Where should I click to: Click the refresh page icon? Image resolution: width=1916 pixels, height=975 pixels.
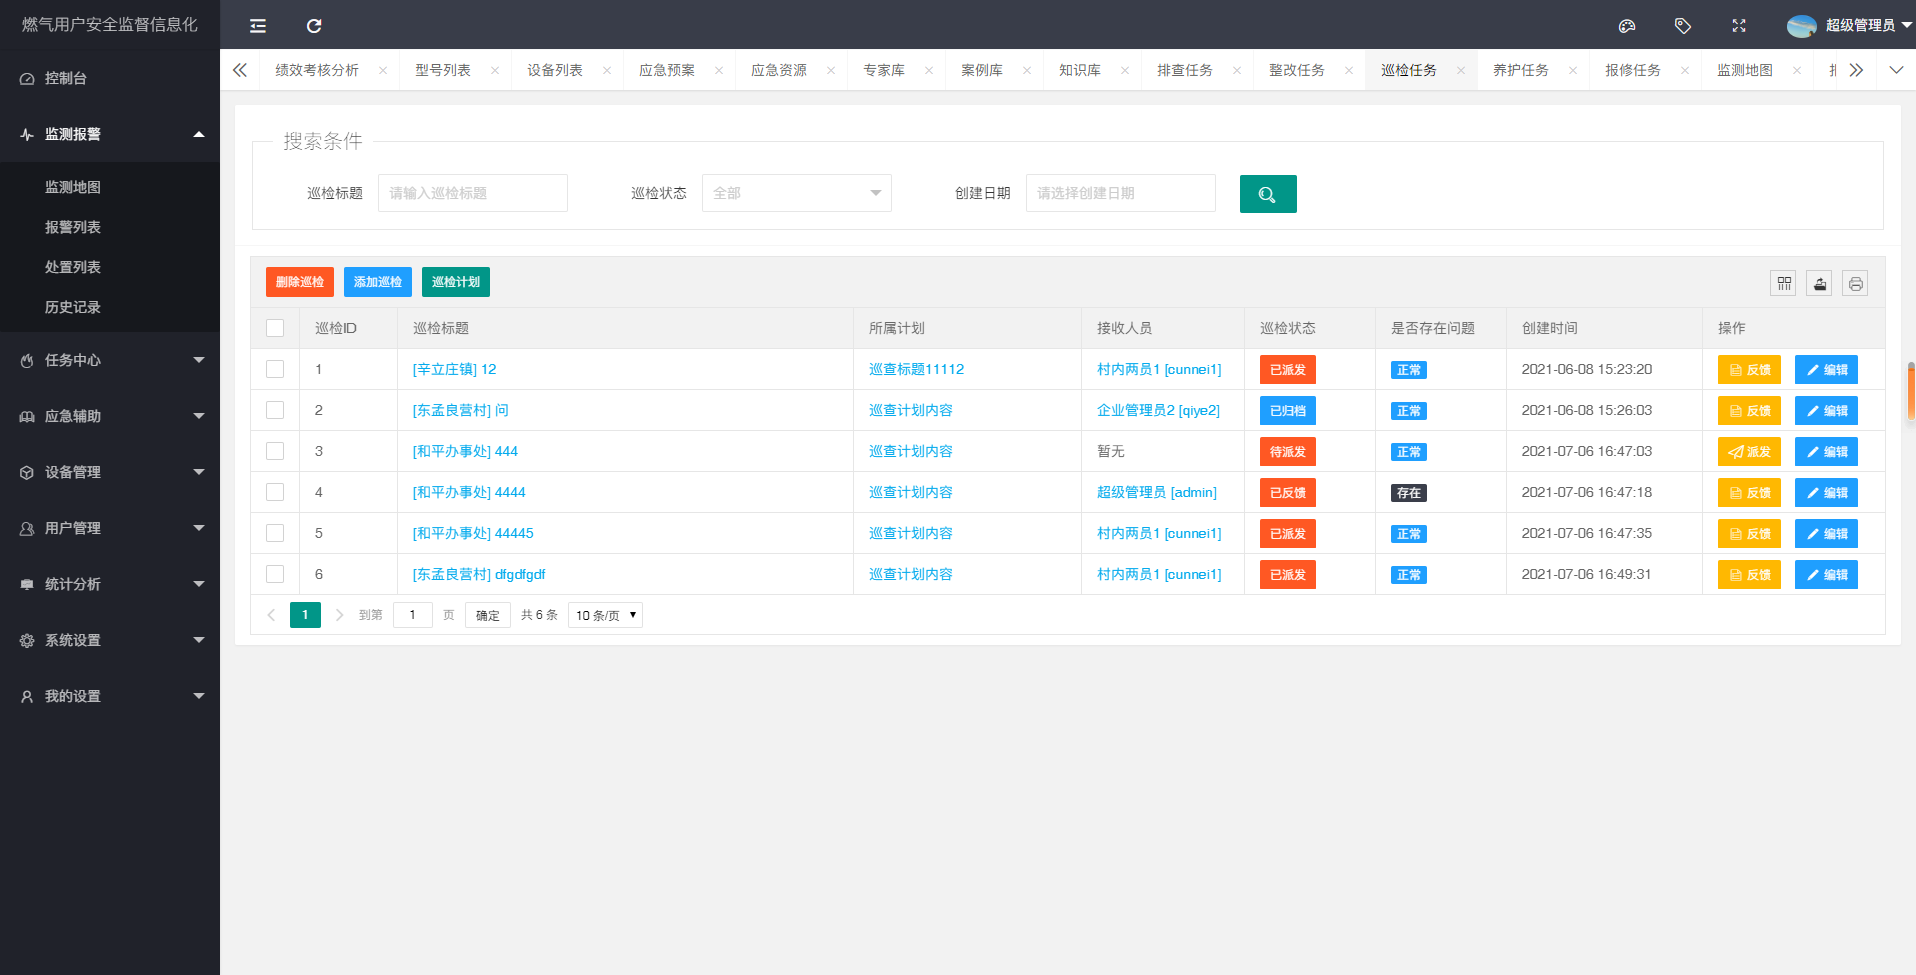[314, 26]
